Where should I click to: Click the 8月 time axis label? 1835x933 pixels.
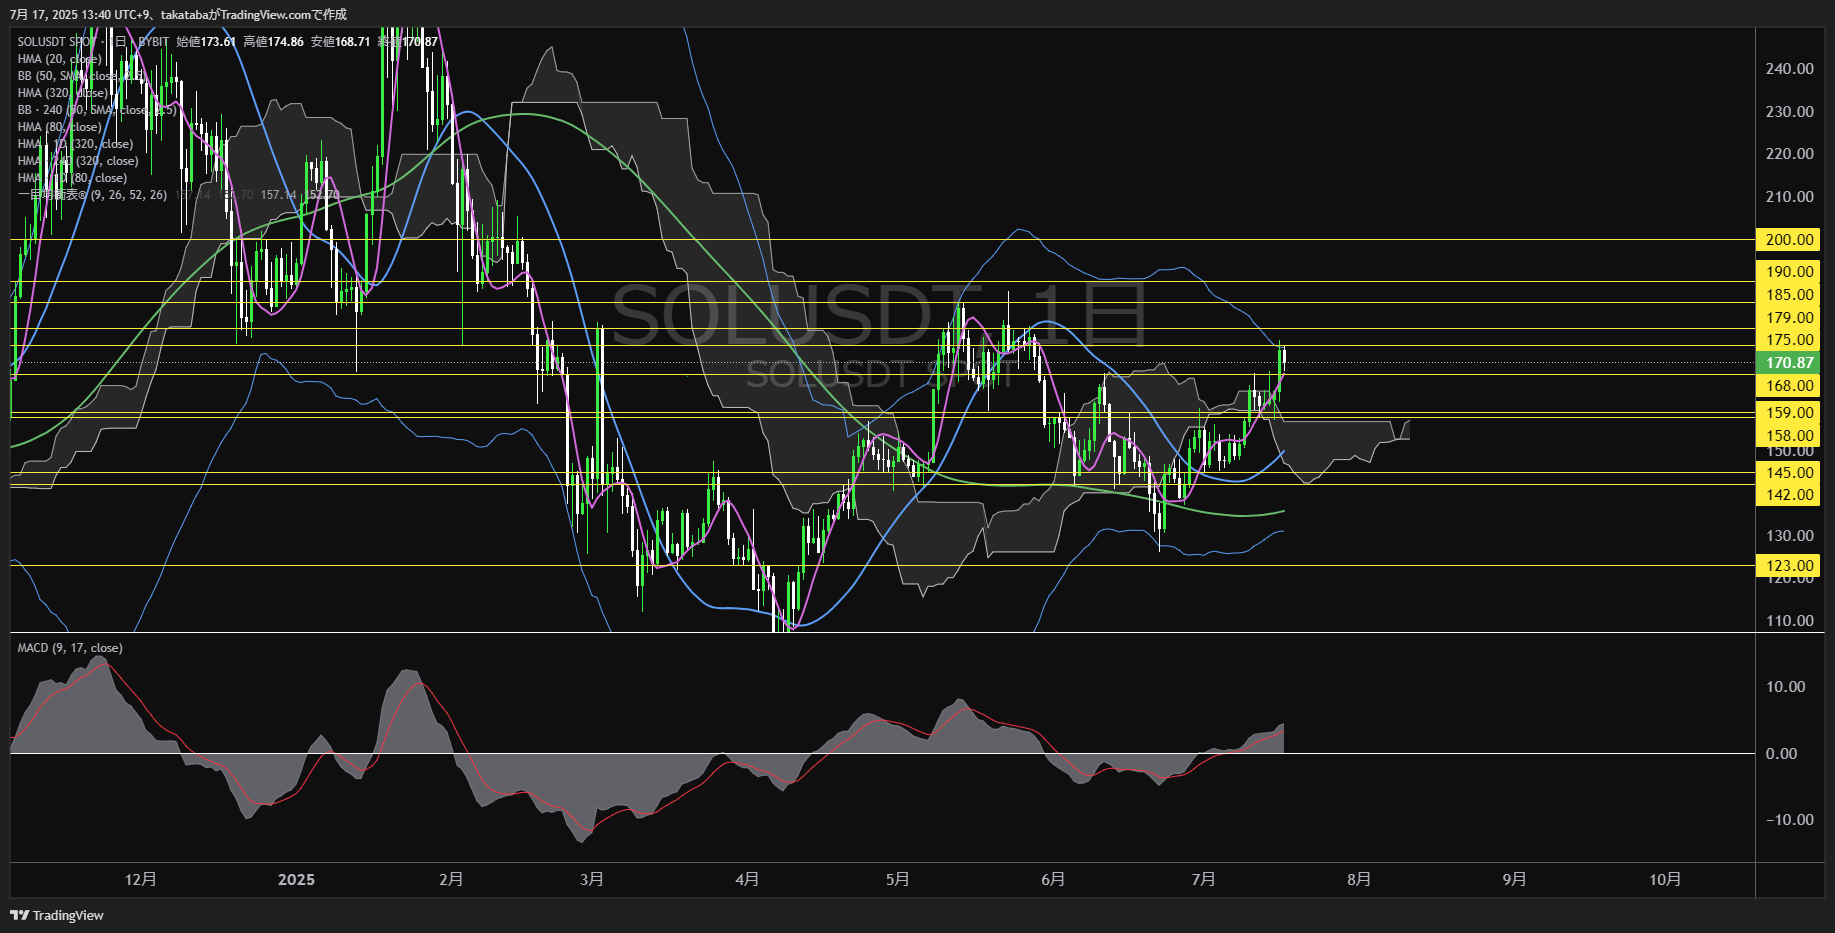tap(1358, 880)
